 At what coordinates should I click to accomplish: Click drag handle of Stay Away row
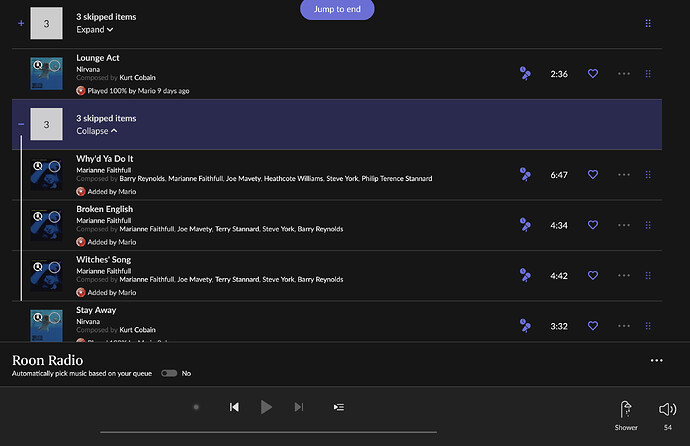648,326
